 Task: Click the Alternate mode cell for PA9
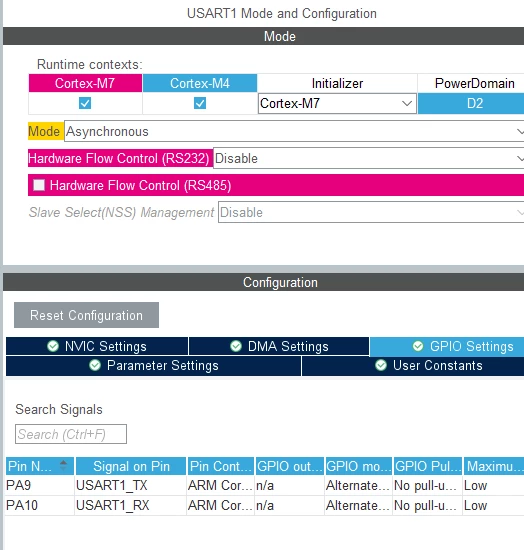point(358,485)
